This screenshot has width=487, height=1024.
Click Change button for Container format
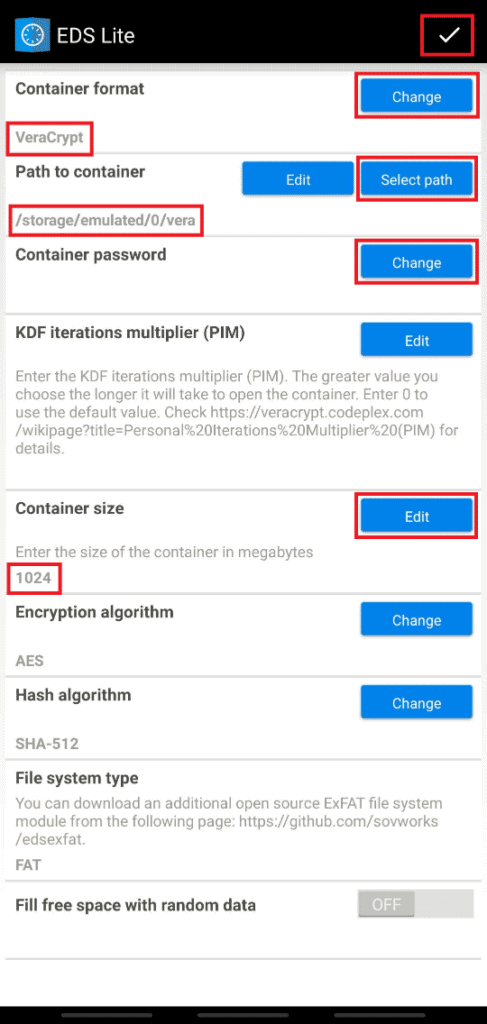(x=416, y=97)
